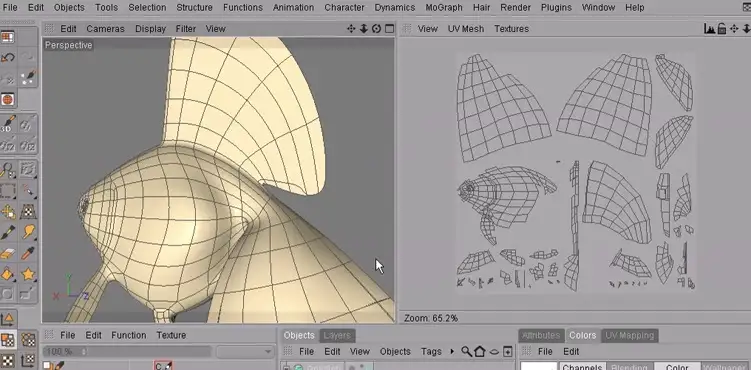Select the 3D paint brush mode icon
This screenshot has width=751, height=370.
(8, 123)
